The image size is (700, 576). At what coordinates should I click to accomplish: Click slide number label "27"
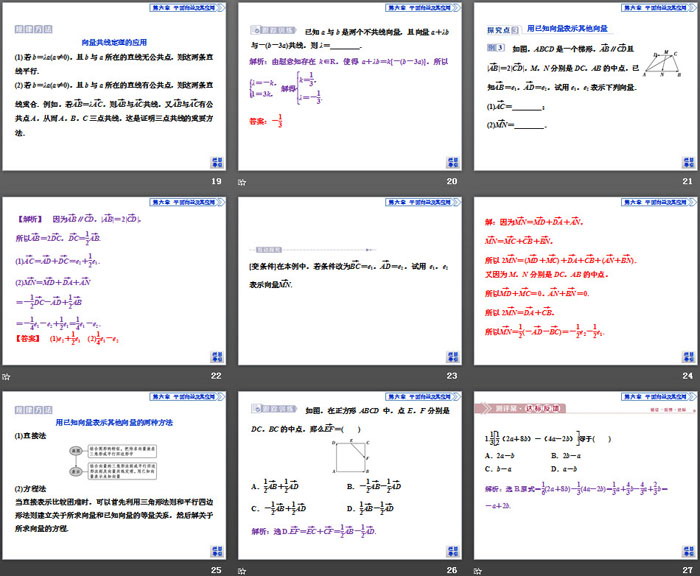tap(688, 570)
